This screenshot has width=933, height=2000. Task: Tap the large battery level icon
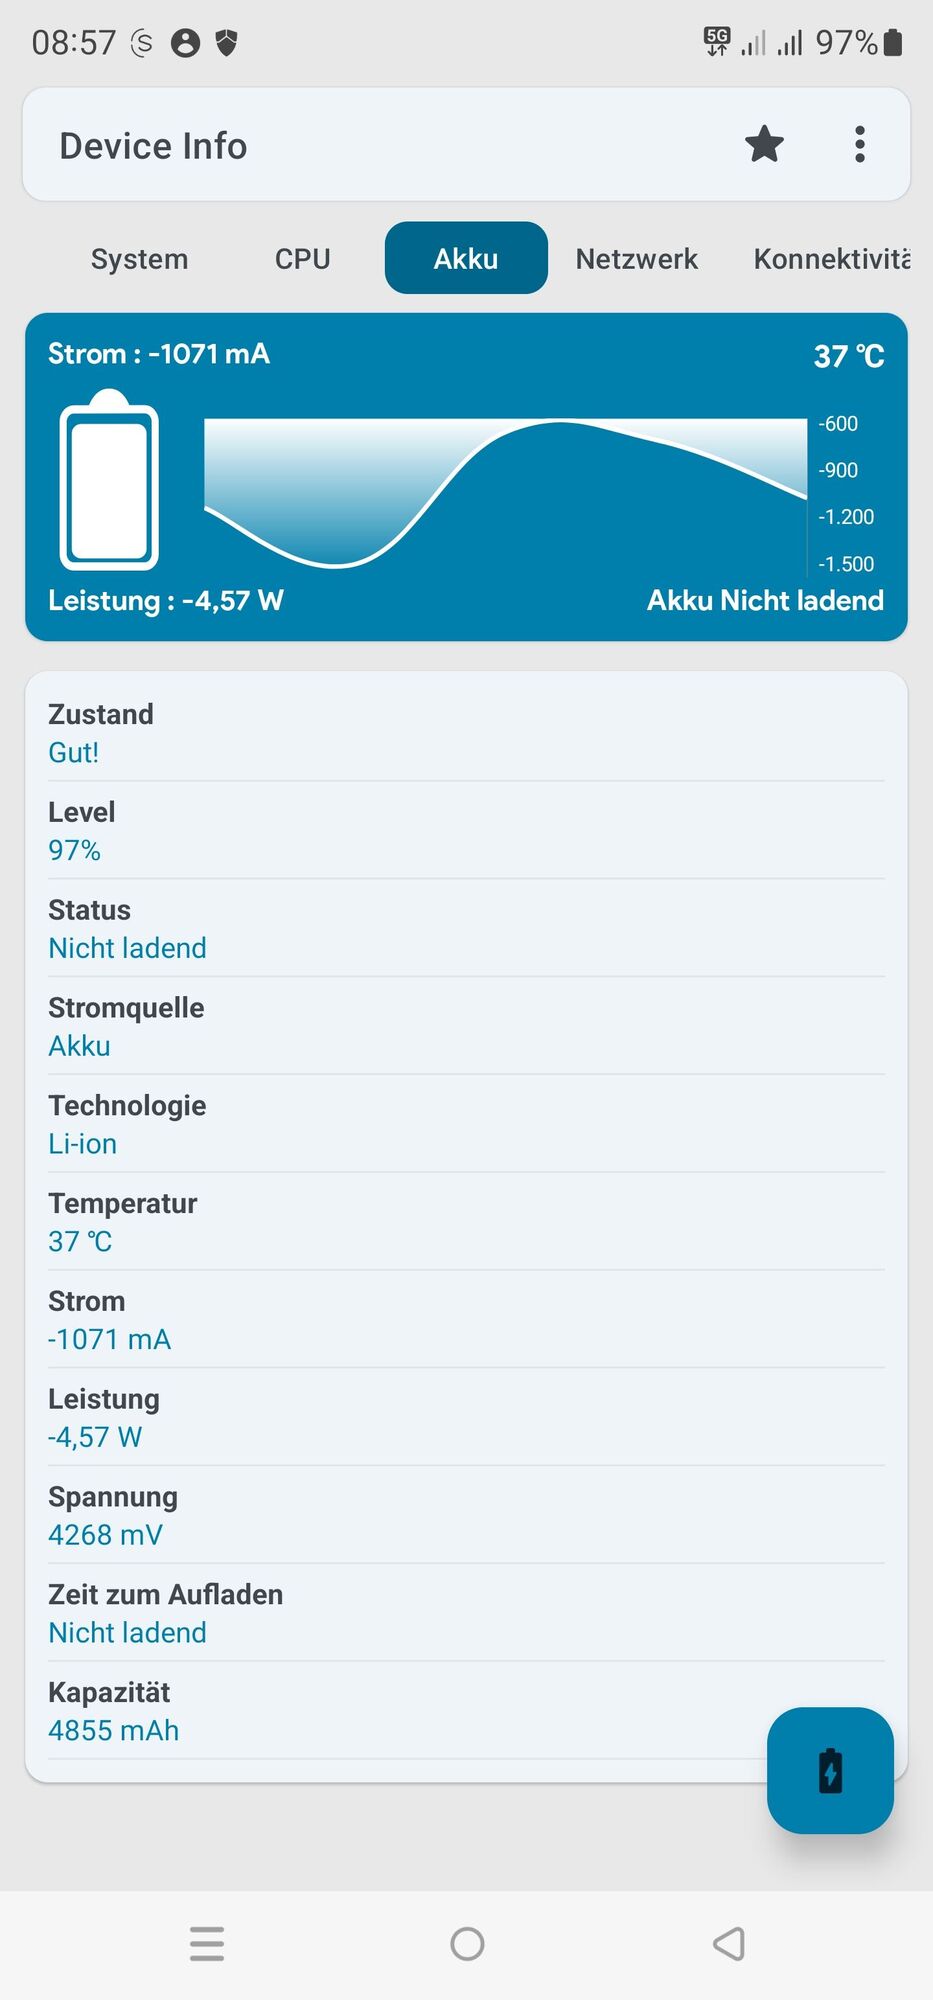tap(109, 479)
